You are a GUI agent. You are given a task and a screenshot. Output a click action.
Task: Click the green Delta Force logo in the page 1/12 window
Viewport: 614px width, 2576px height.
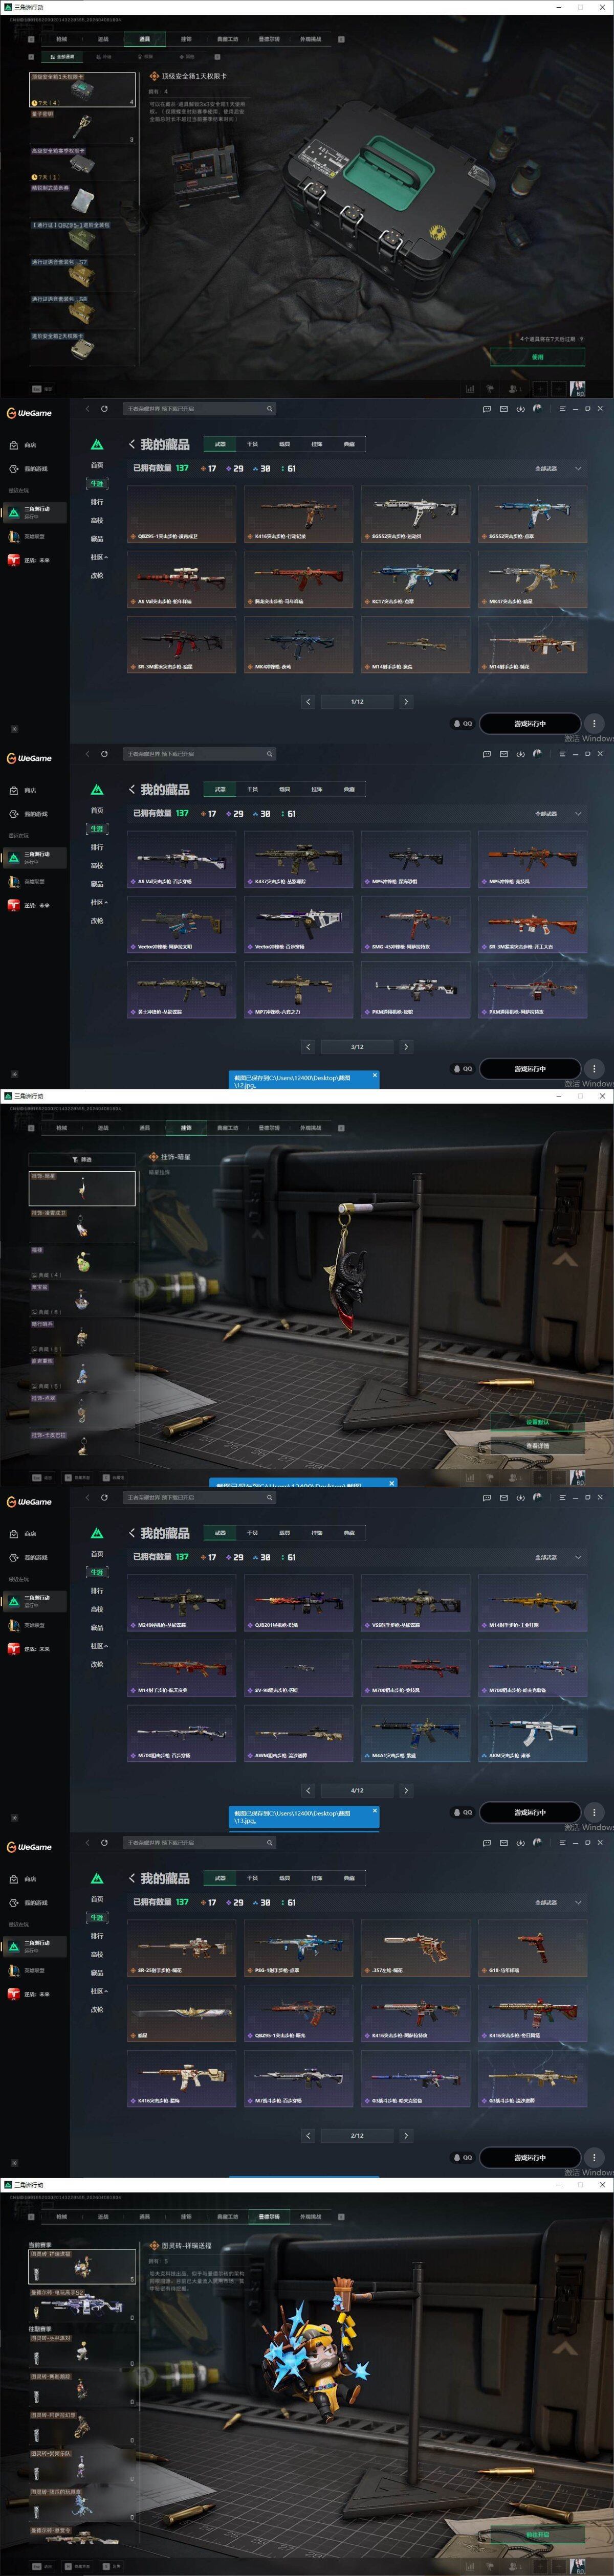[97, 444]
